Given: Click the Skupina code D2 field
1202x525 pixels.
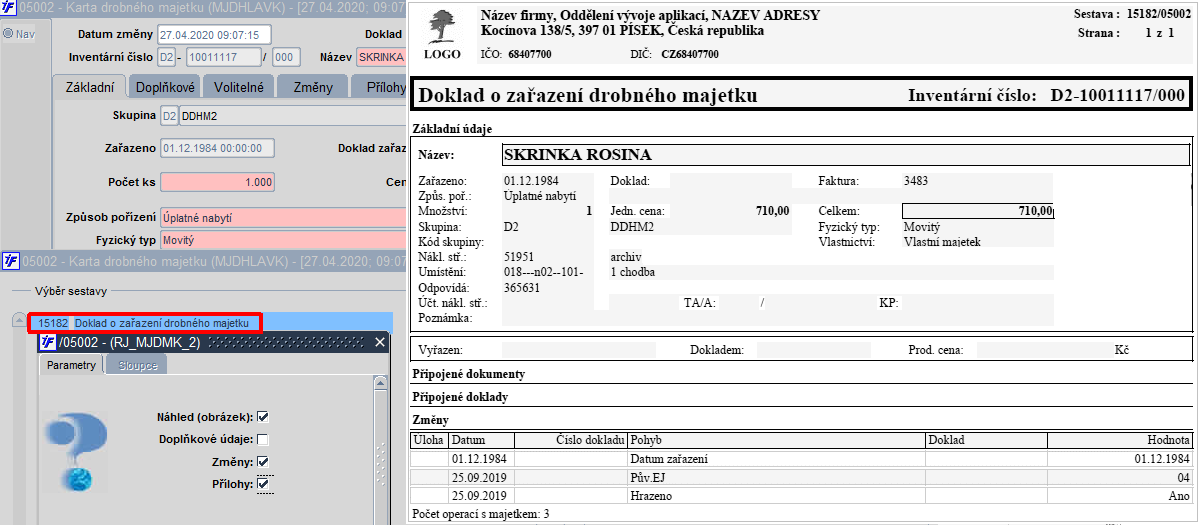Looking at the screenshot, I should point(169,116).
